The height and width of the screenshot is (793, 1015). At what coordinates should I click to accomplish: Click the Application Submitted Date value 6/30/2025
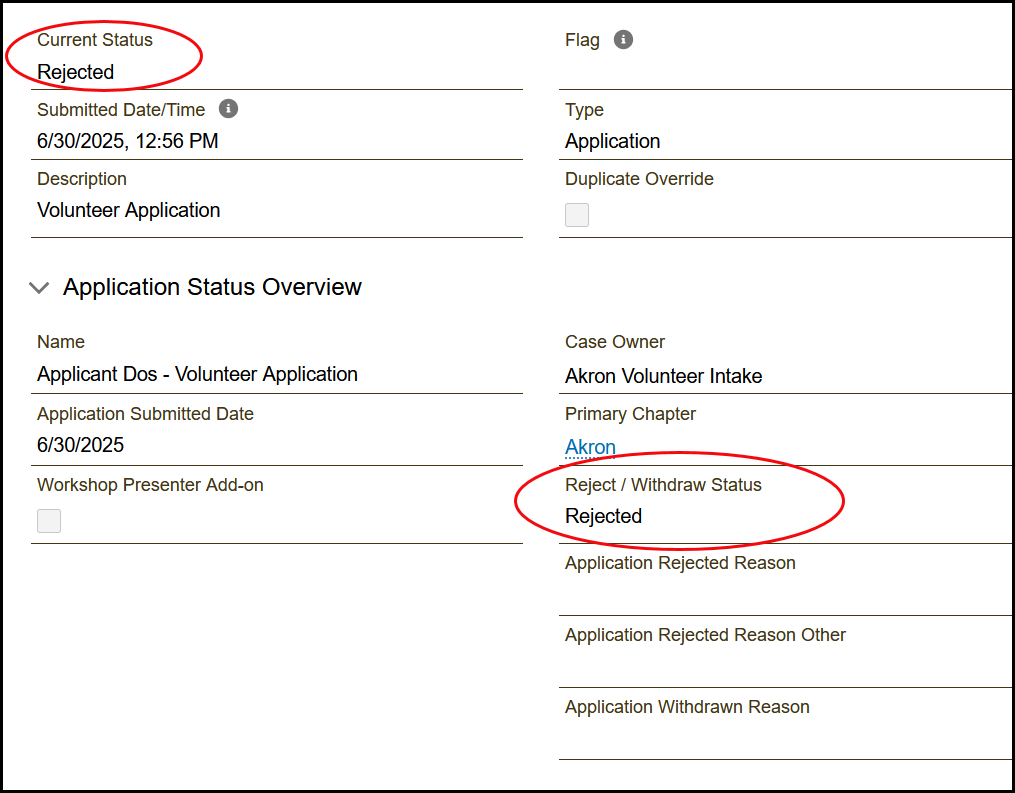click(81, 445)
